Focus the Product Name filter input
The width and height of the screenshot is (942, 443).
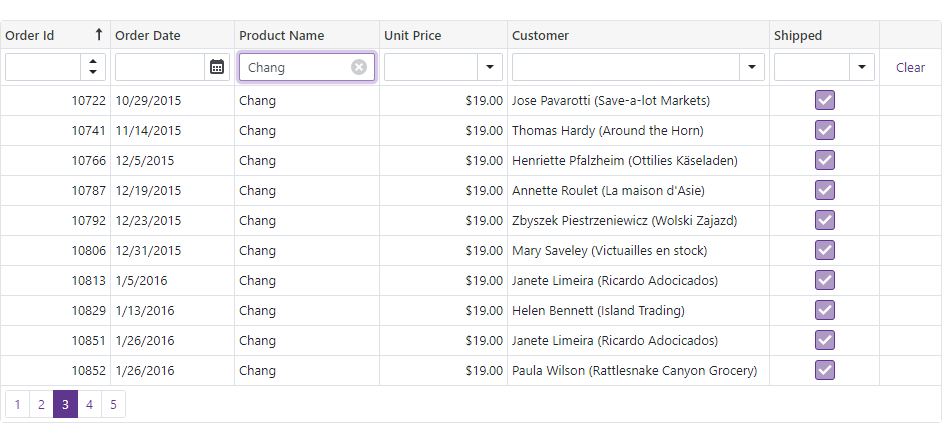295,67
